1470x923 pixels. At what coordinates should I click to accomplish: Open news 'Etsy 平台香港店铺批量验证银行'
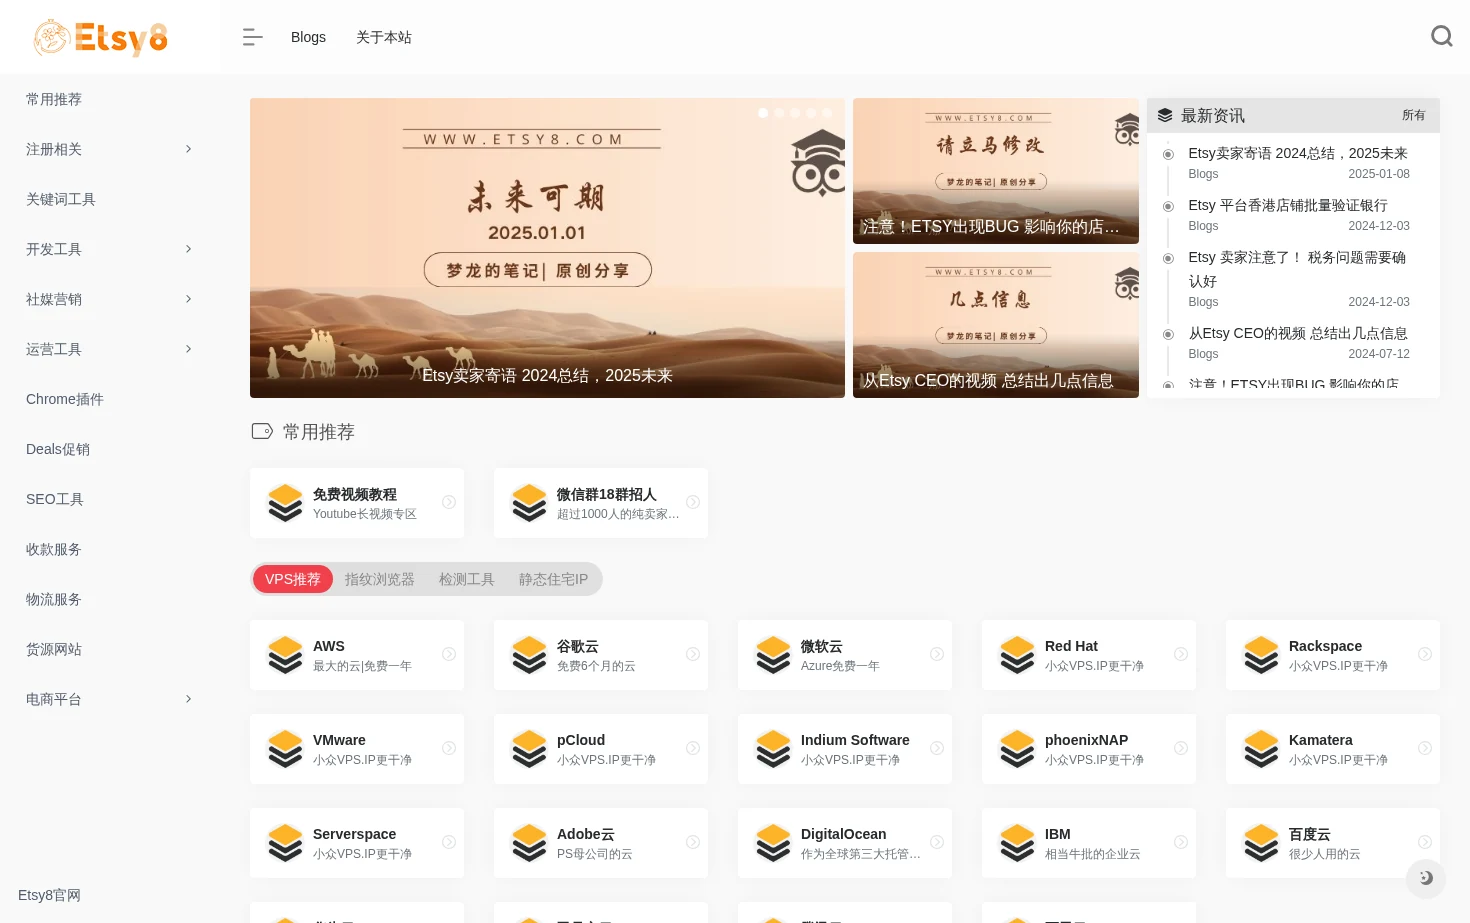[x=1288, y=205]
